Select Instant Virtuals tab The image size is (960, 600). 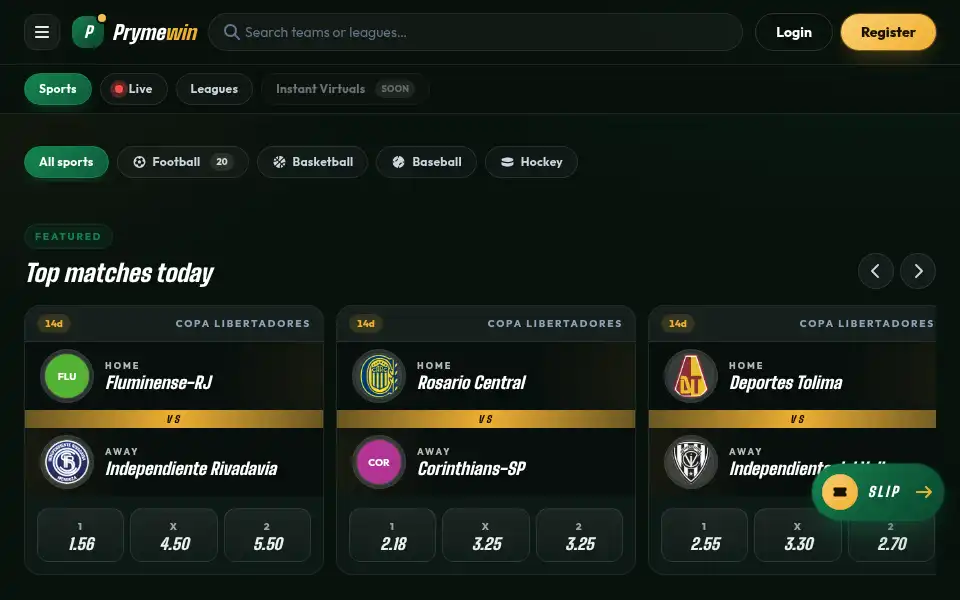(x=344, y=89)
